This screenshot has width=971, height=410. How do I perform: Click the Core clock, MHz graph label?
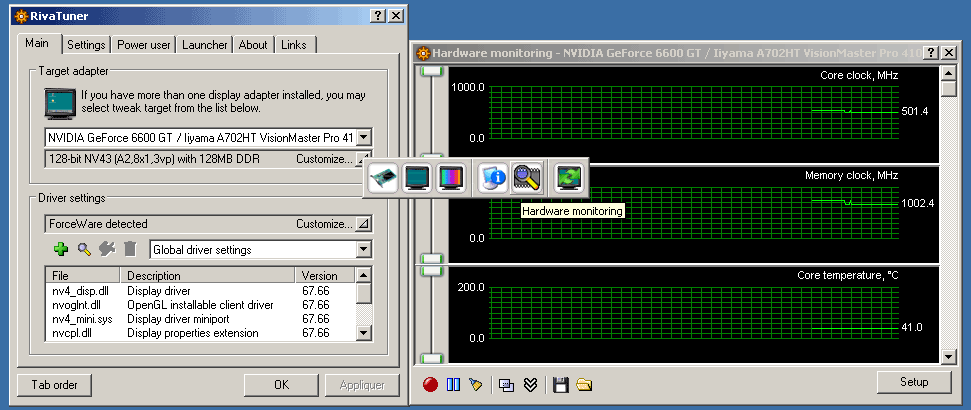coord(859,76)
